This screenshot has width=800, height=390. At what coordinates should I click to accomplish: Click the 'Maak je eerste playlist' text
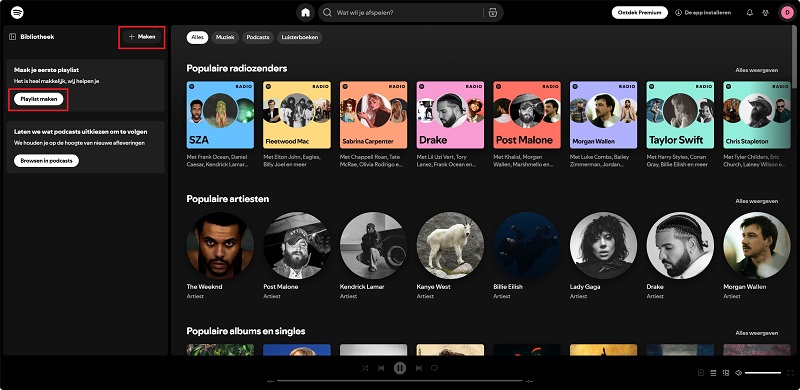pyautogui.click(x=46, y=70)
